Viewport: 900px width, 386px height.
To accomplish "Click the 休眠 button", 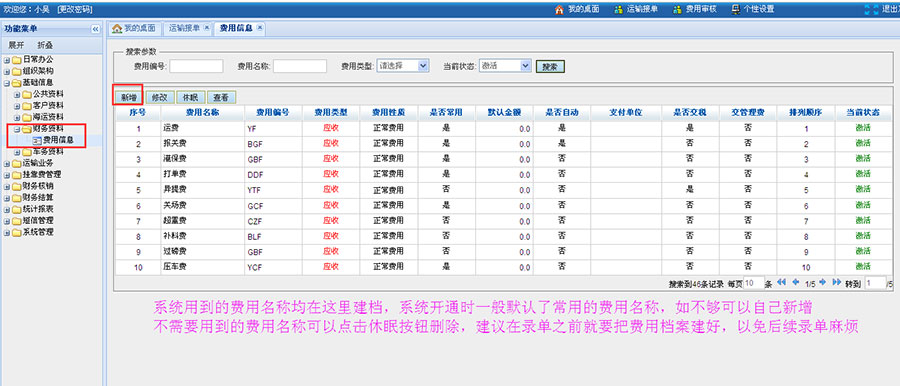I will (x=190, y=97).
